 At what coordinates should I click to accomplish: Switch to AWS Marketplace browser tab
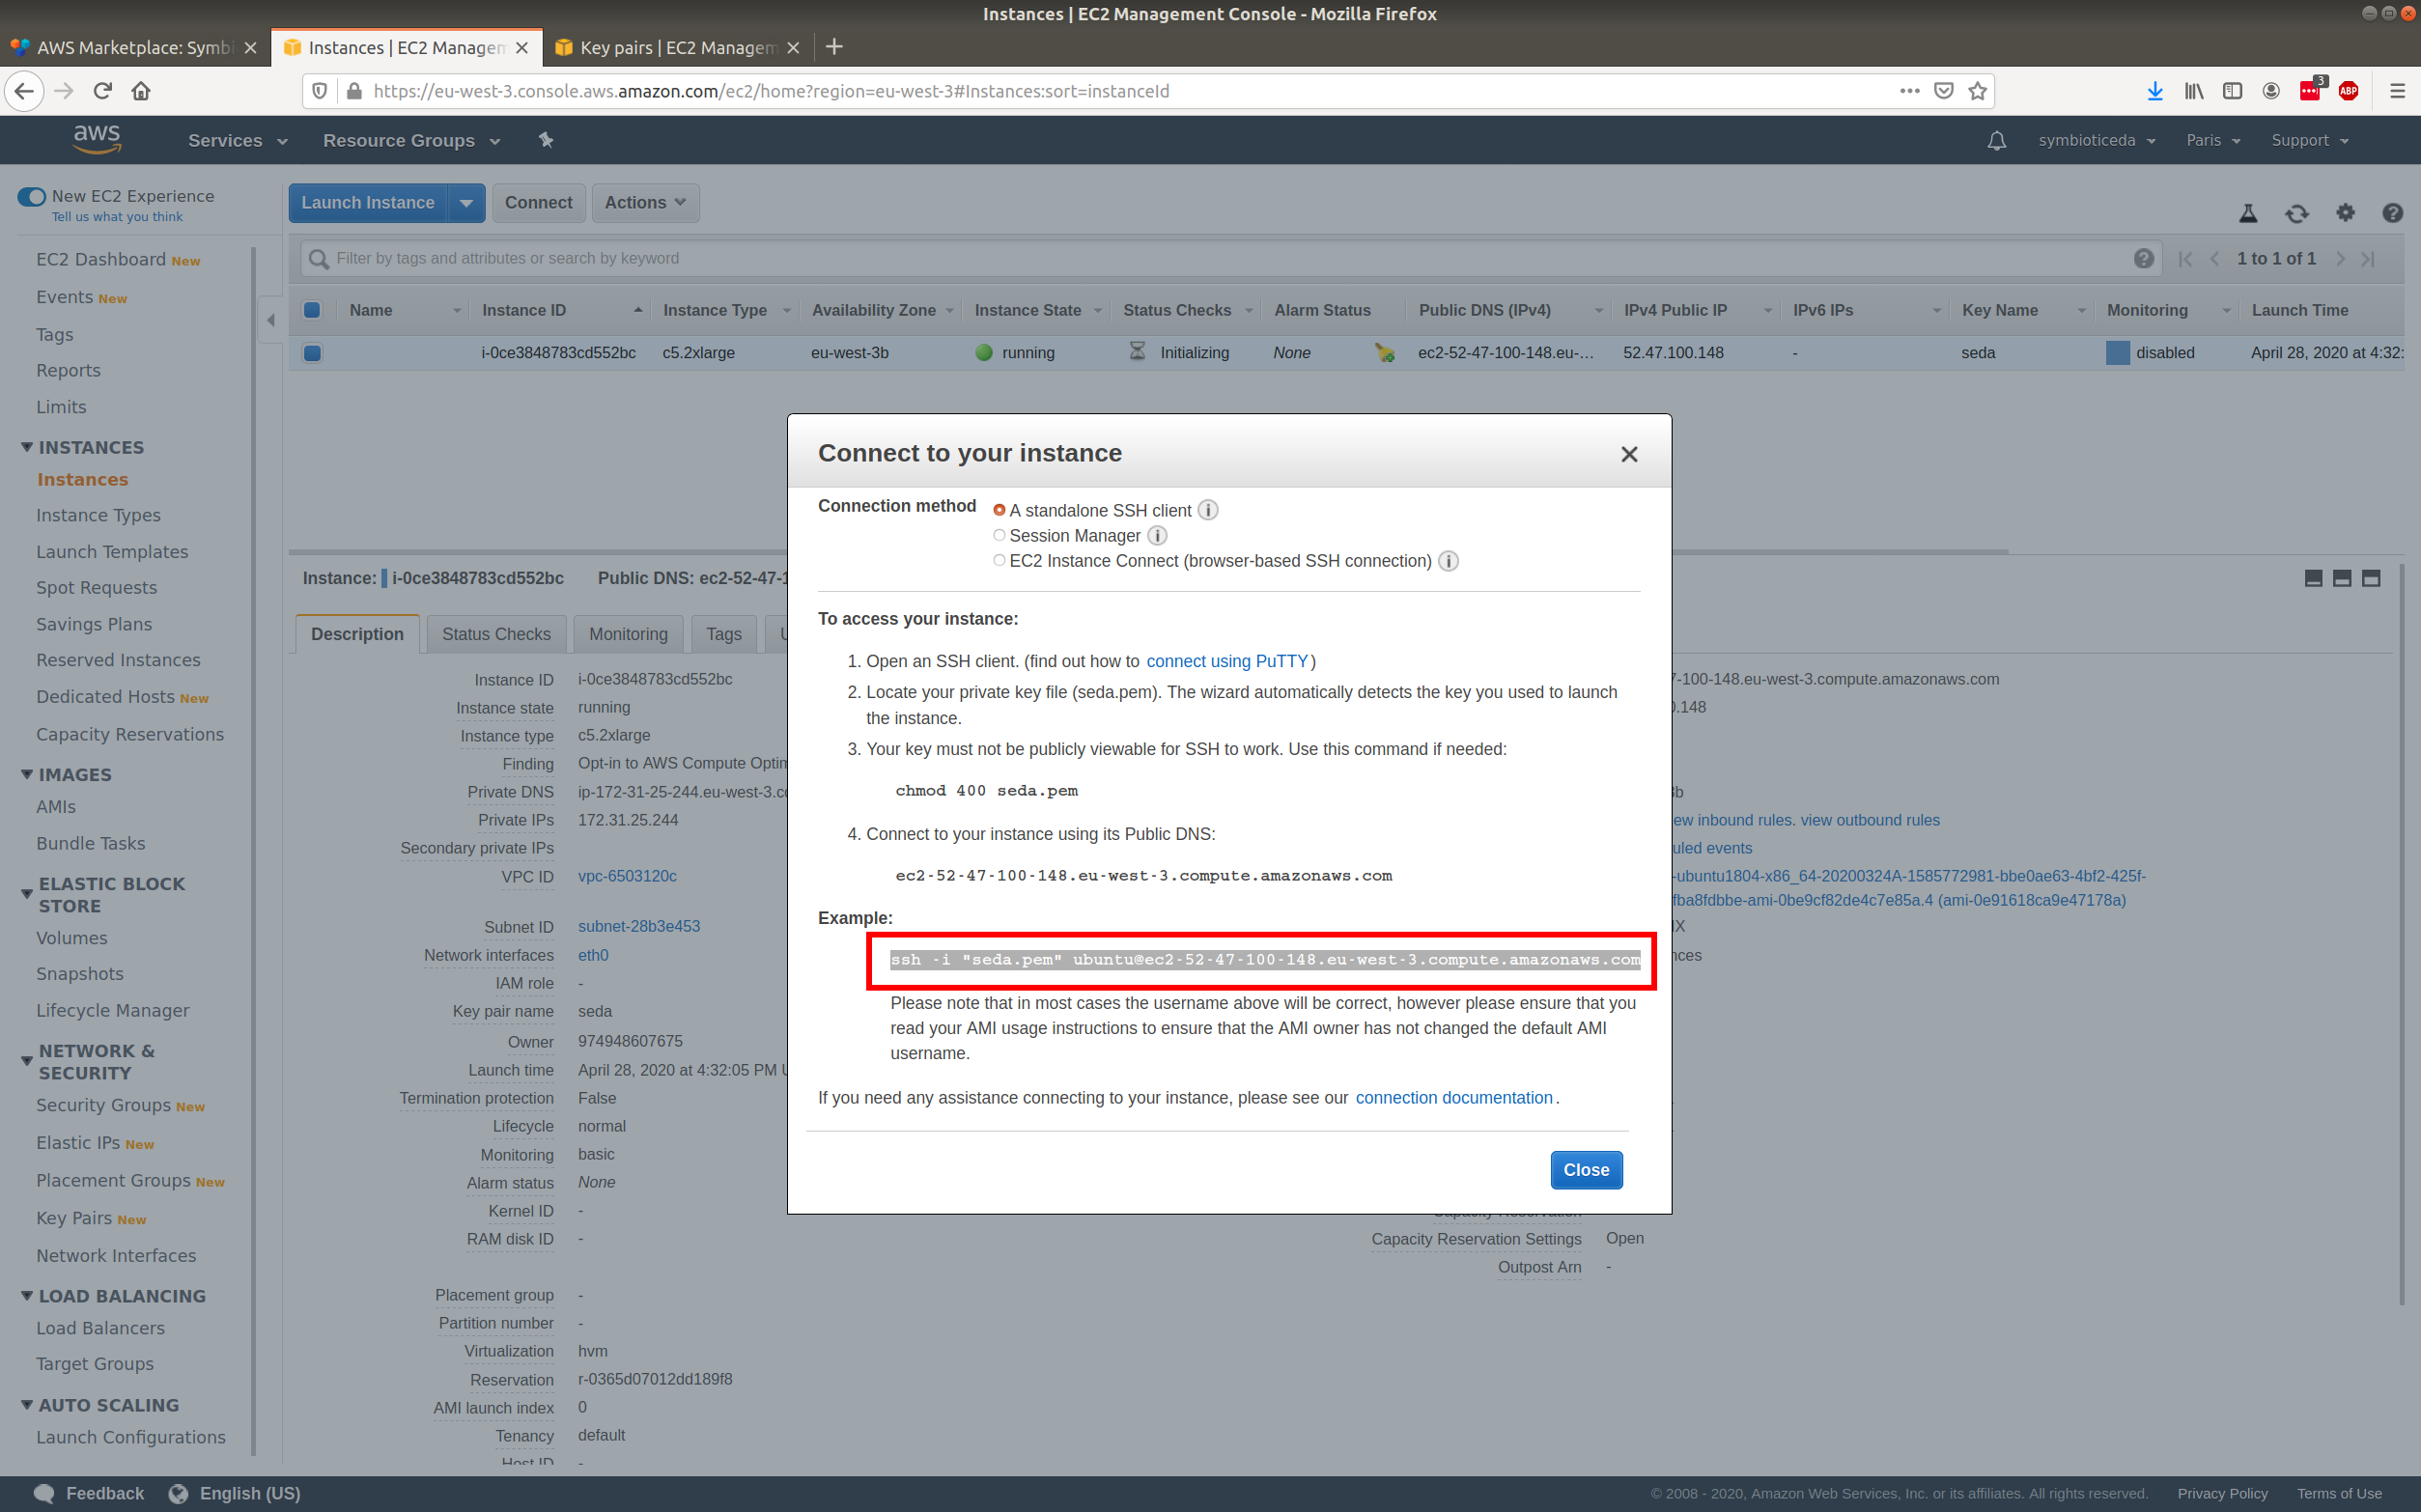[135, 47]
